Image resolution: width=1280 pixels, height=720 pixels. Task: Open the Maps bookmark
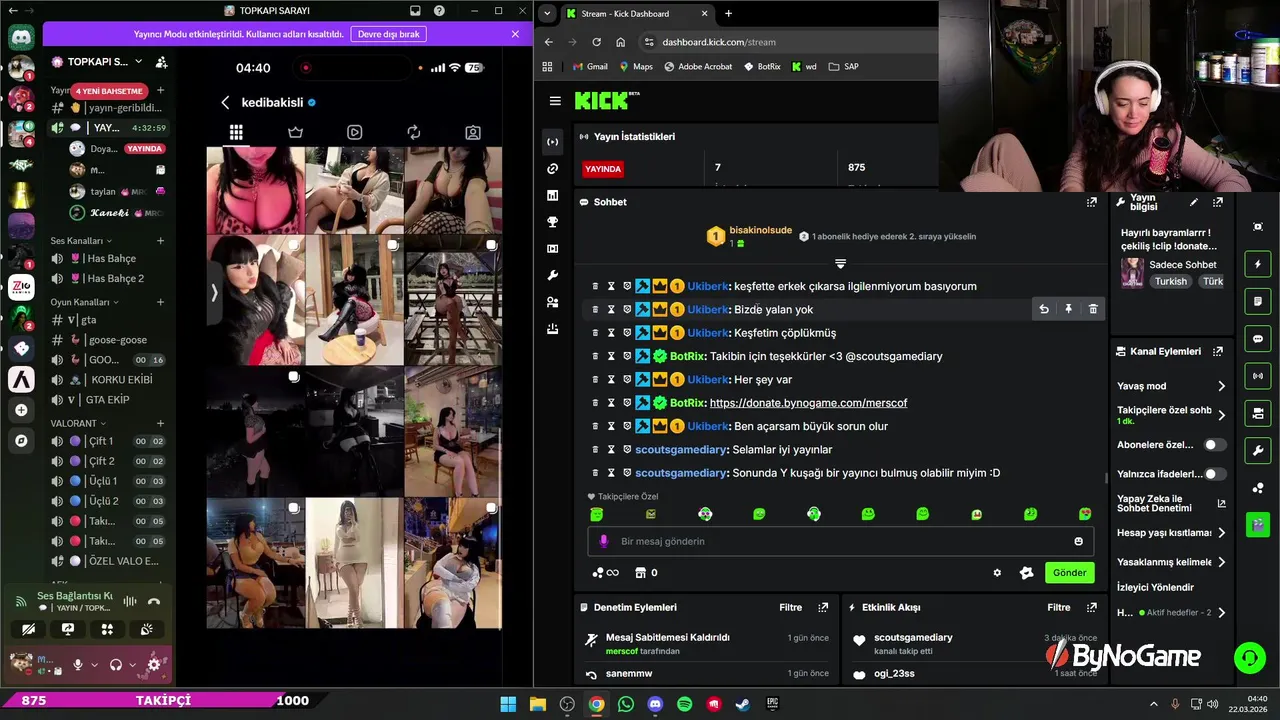635,67
